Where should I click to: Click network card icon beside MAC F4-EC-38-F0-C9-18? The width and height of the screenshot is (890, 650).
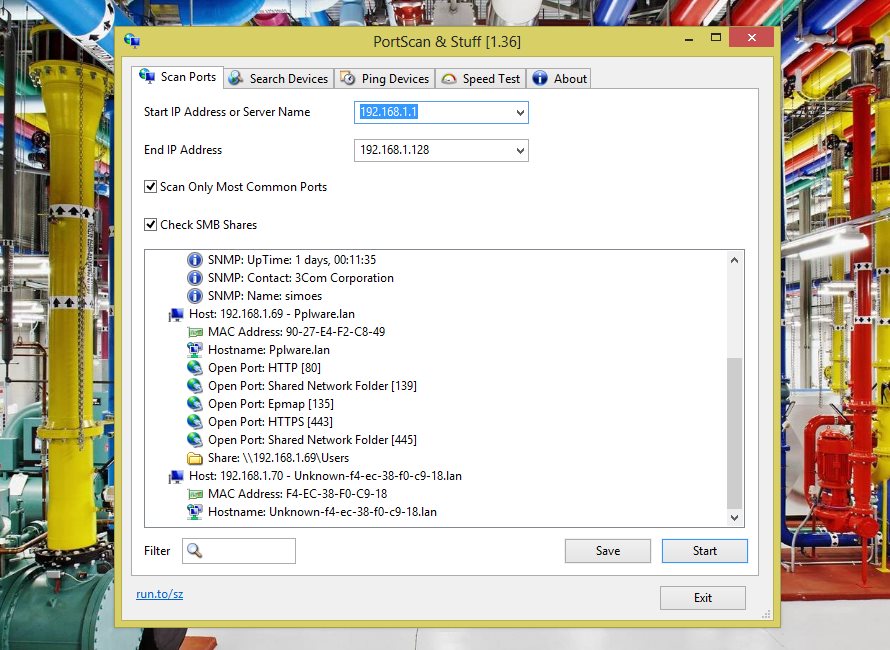[195, 494]
